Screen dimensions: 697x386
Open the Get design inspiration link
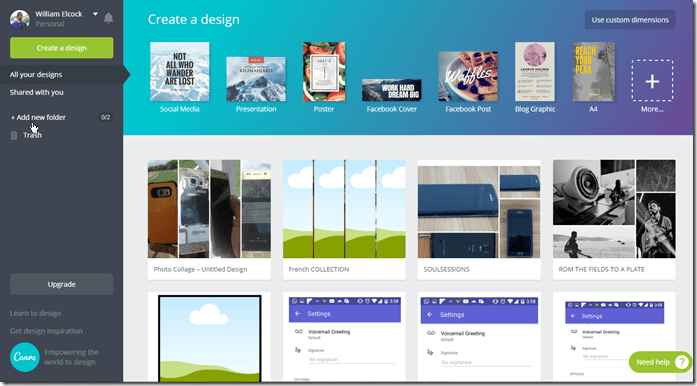coord(46,331)
